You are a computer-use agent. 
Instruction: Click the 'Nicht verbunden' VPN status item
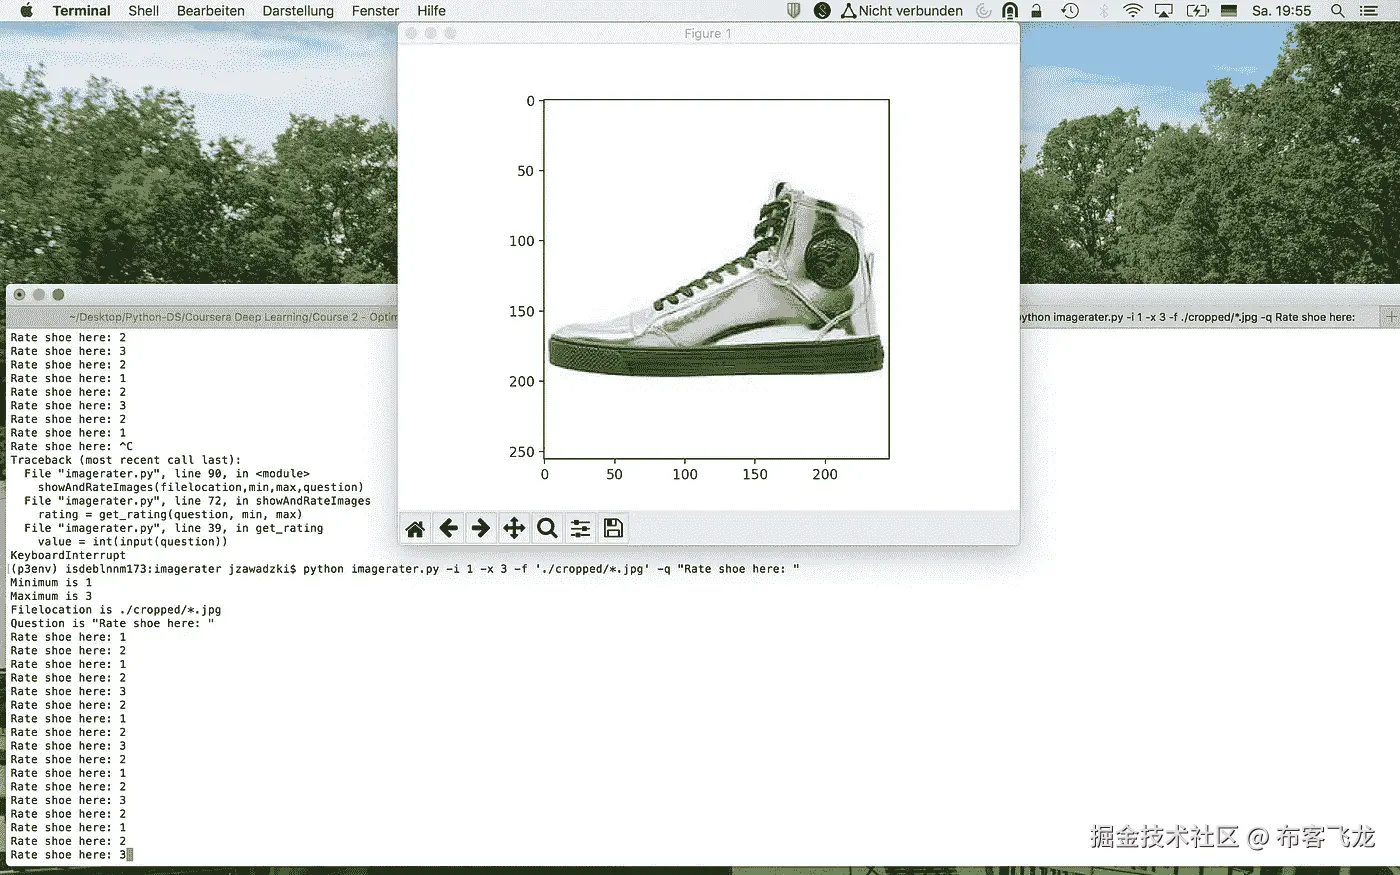[x=902, y=11]
